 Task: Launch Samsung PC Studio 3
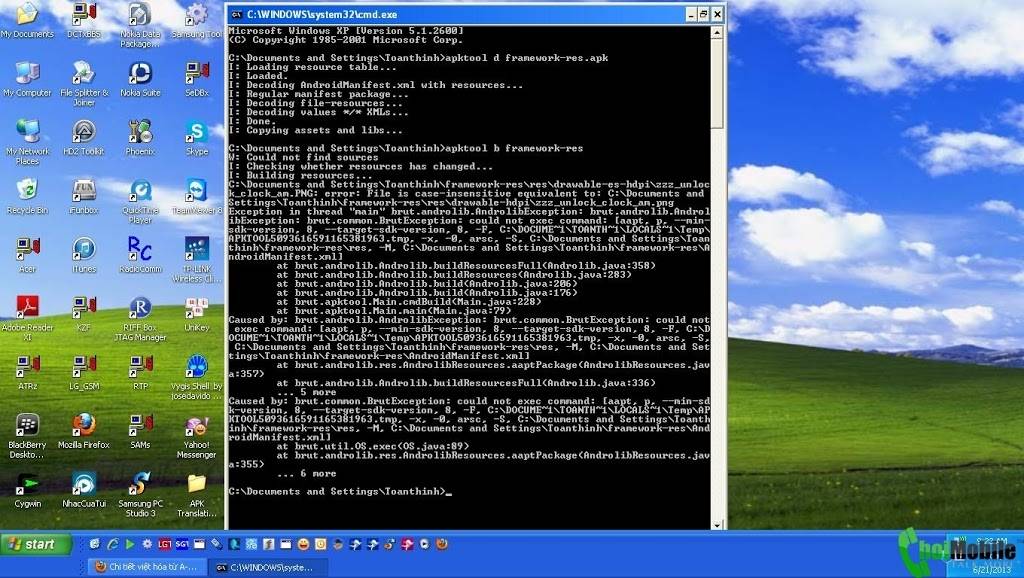coord(140,494)
